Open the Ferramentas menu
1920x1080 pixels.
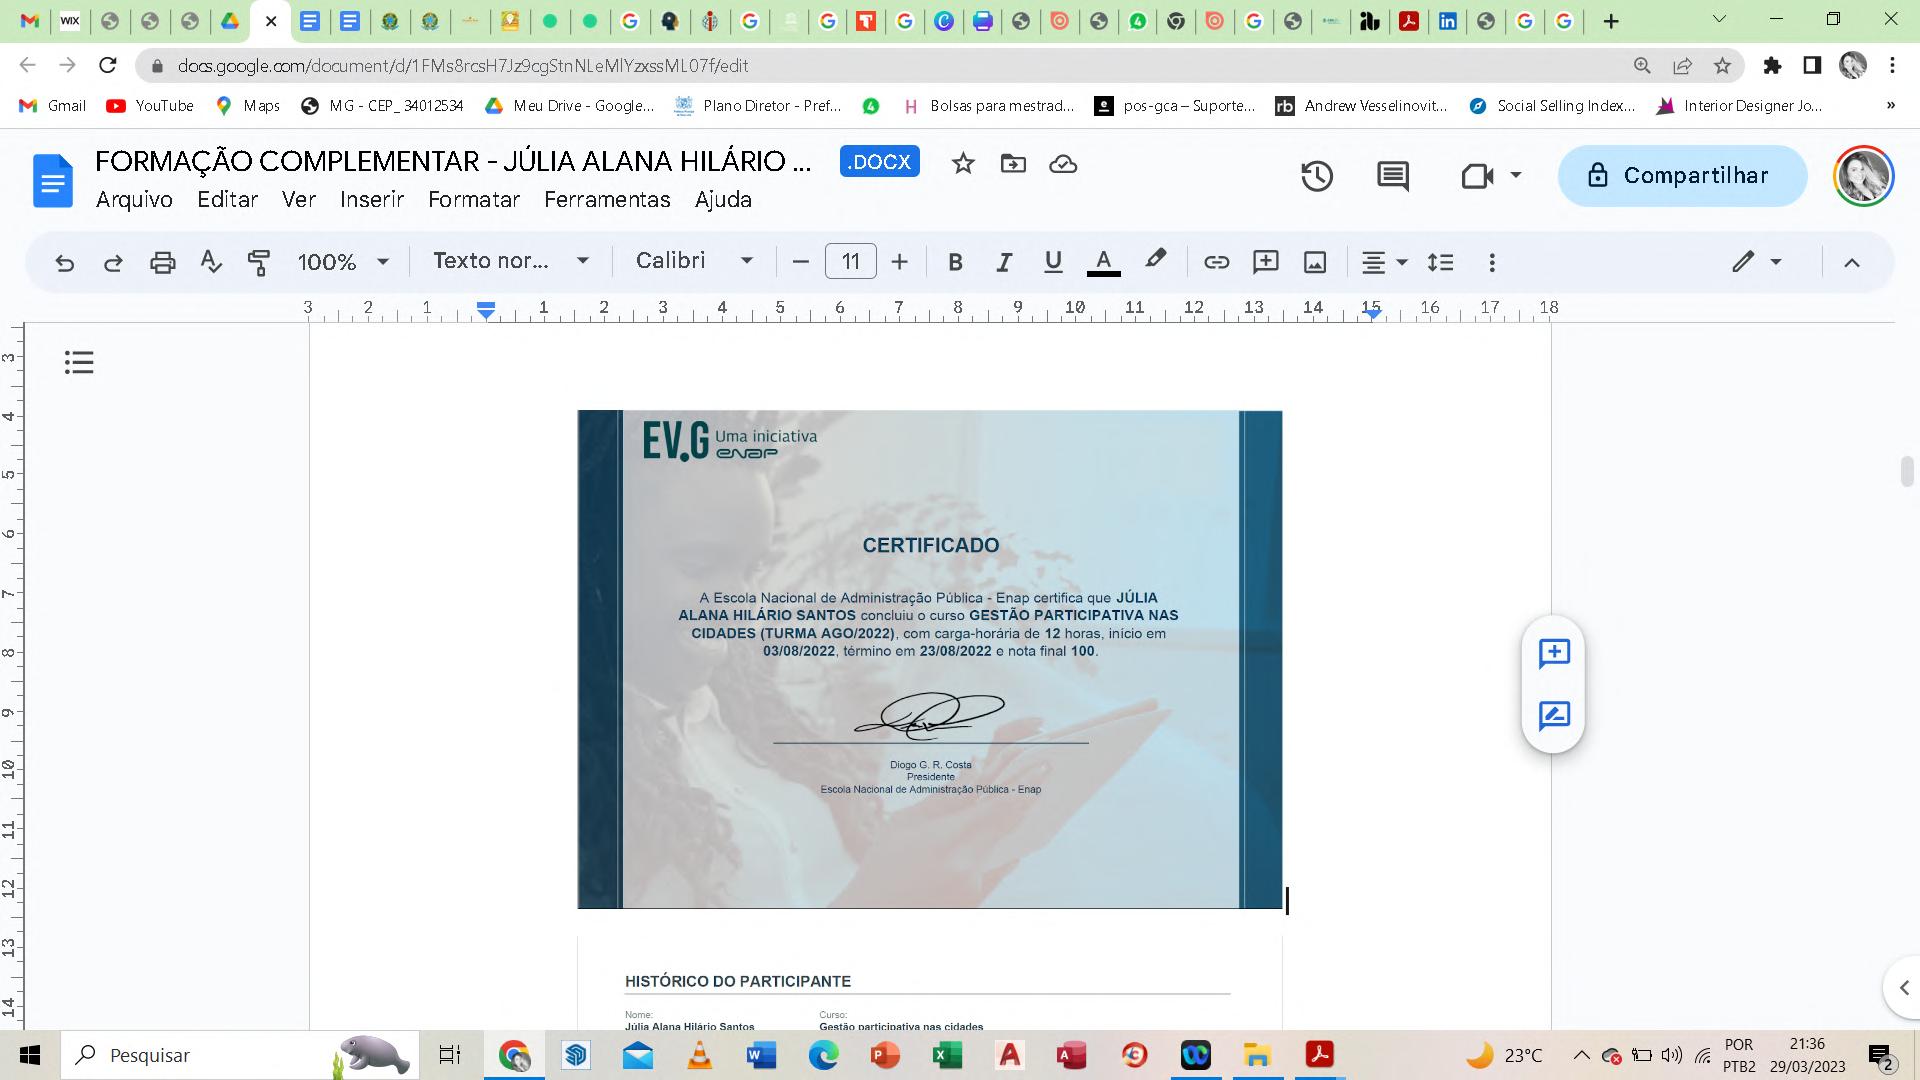tap(606, 199)
